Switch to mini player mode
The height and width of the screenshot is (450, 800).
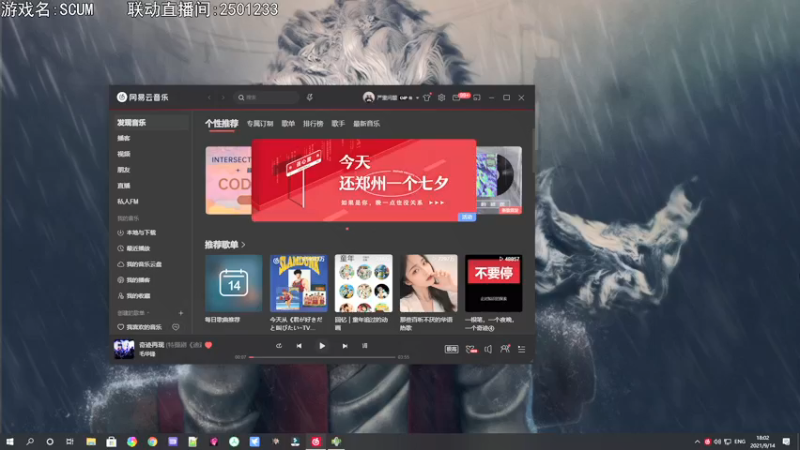[477, 97]
